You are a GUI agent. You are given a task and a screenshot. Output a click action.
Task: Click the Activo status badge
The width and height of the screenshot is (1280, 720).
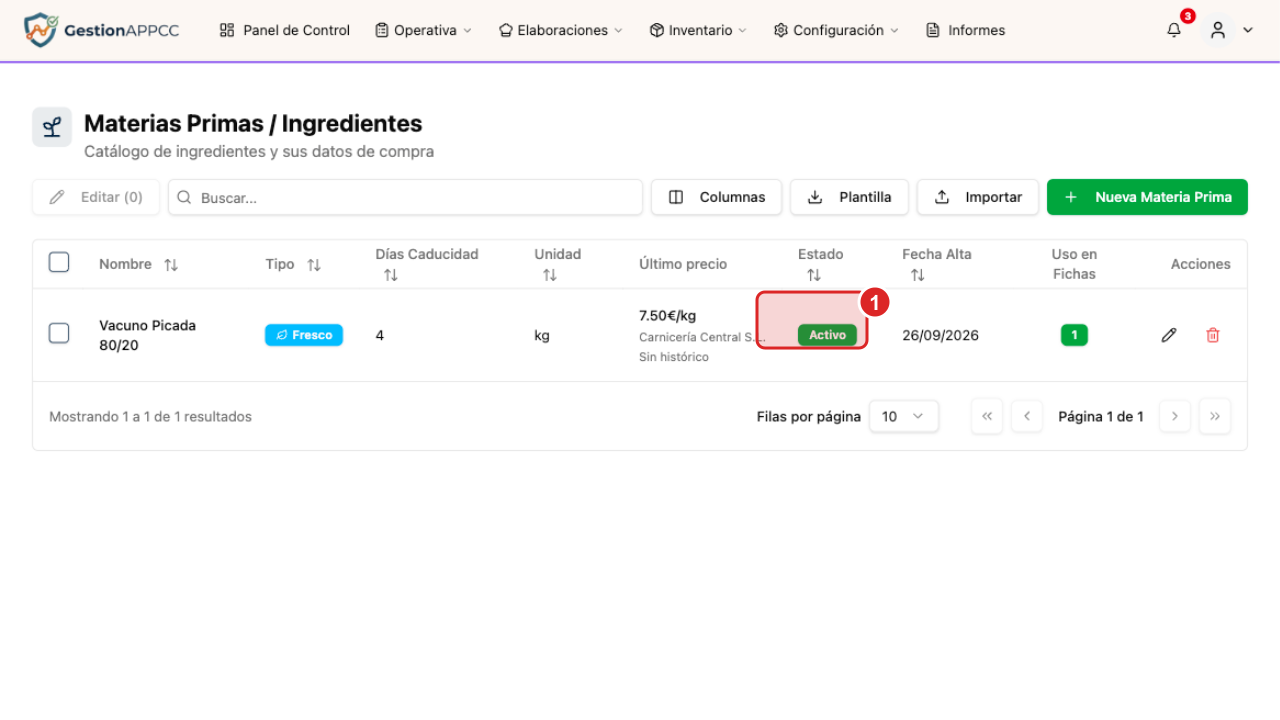(x=827, y=335)
